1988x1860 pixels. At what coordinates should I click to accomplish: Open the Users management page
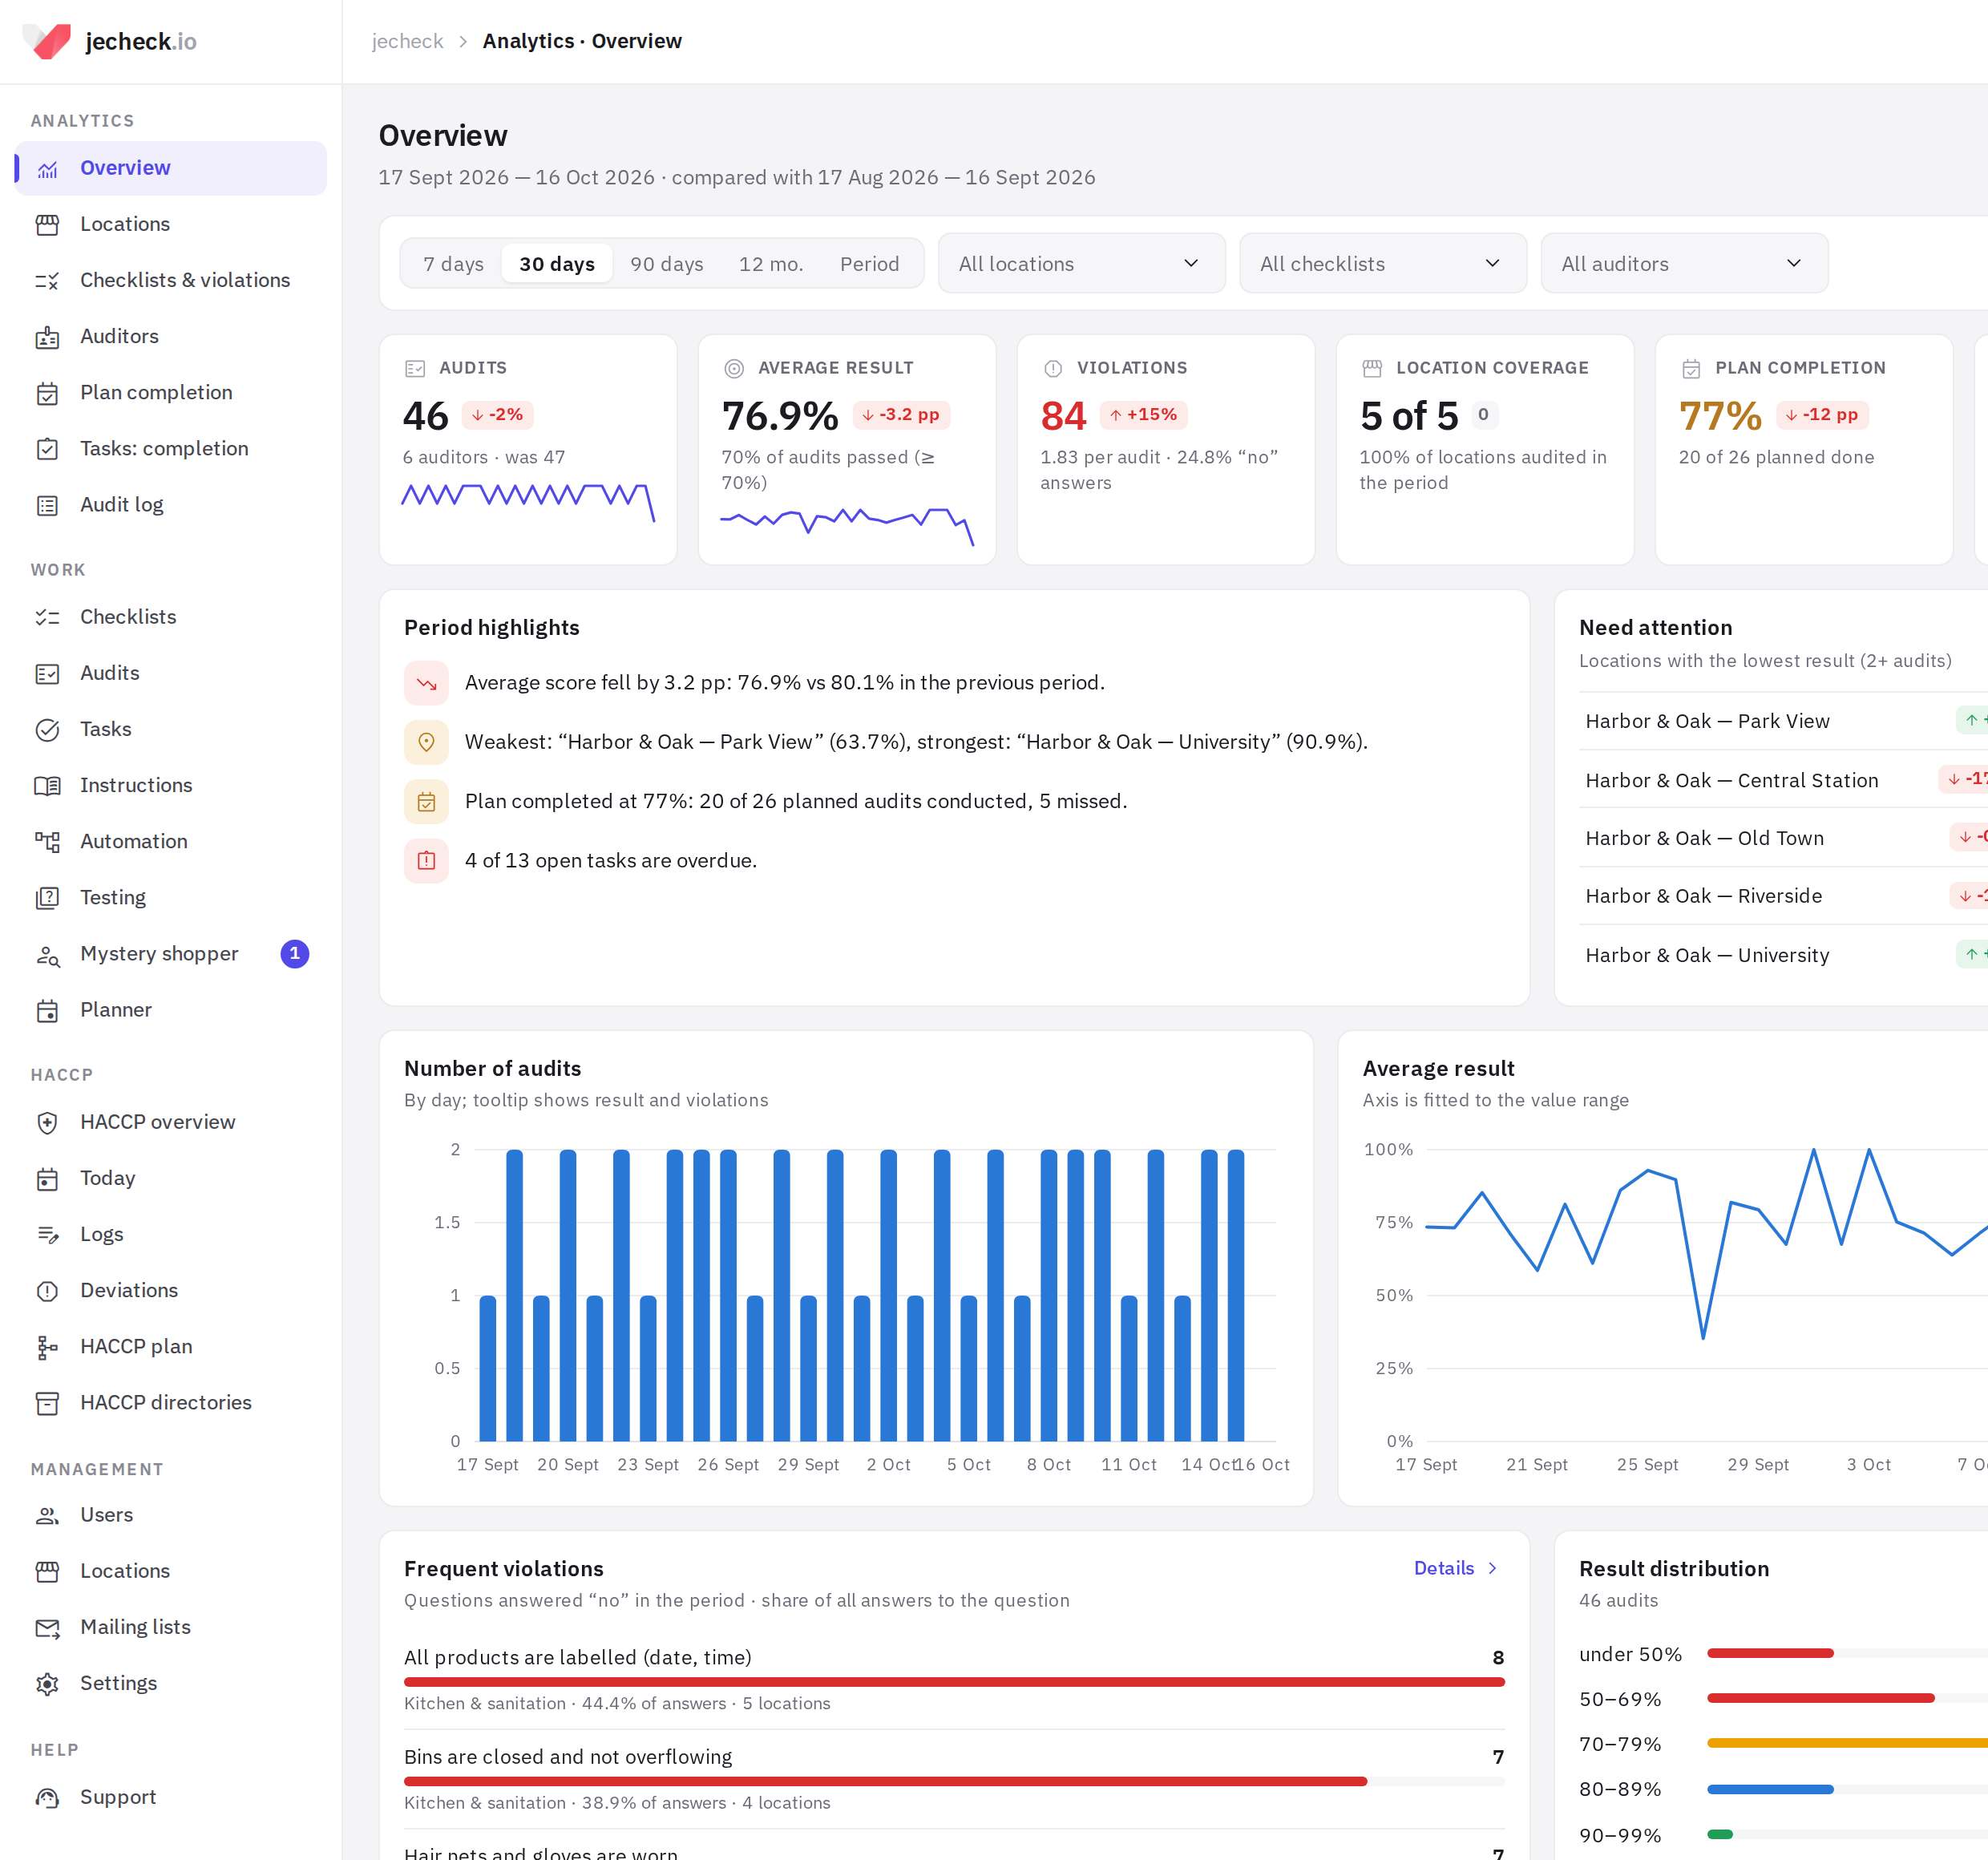(171, 1515)
